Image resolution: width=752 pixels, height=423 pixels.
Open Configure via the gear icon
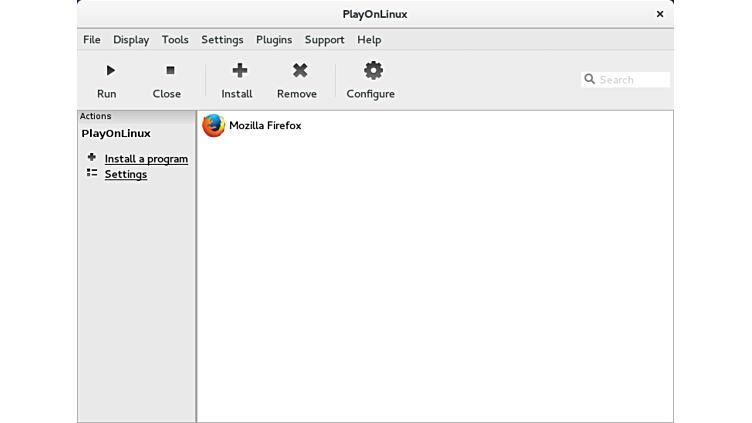(373, 70)
